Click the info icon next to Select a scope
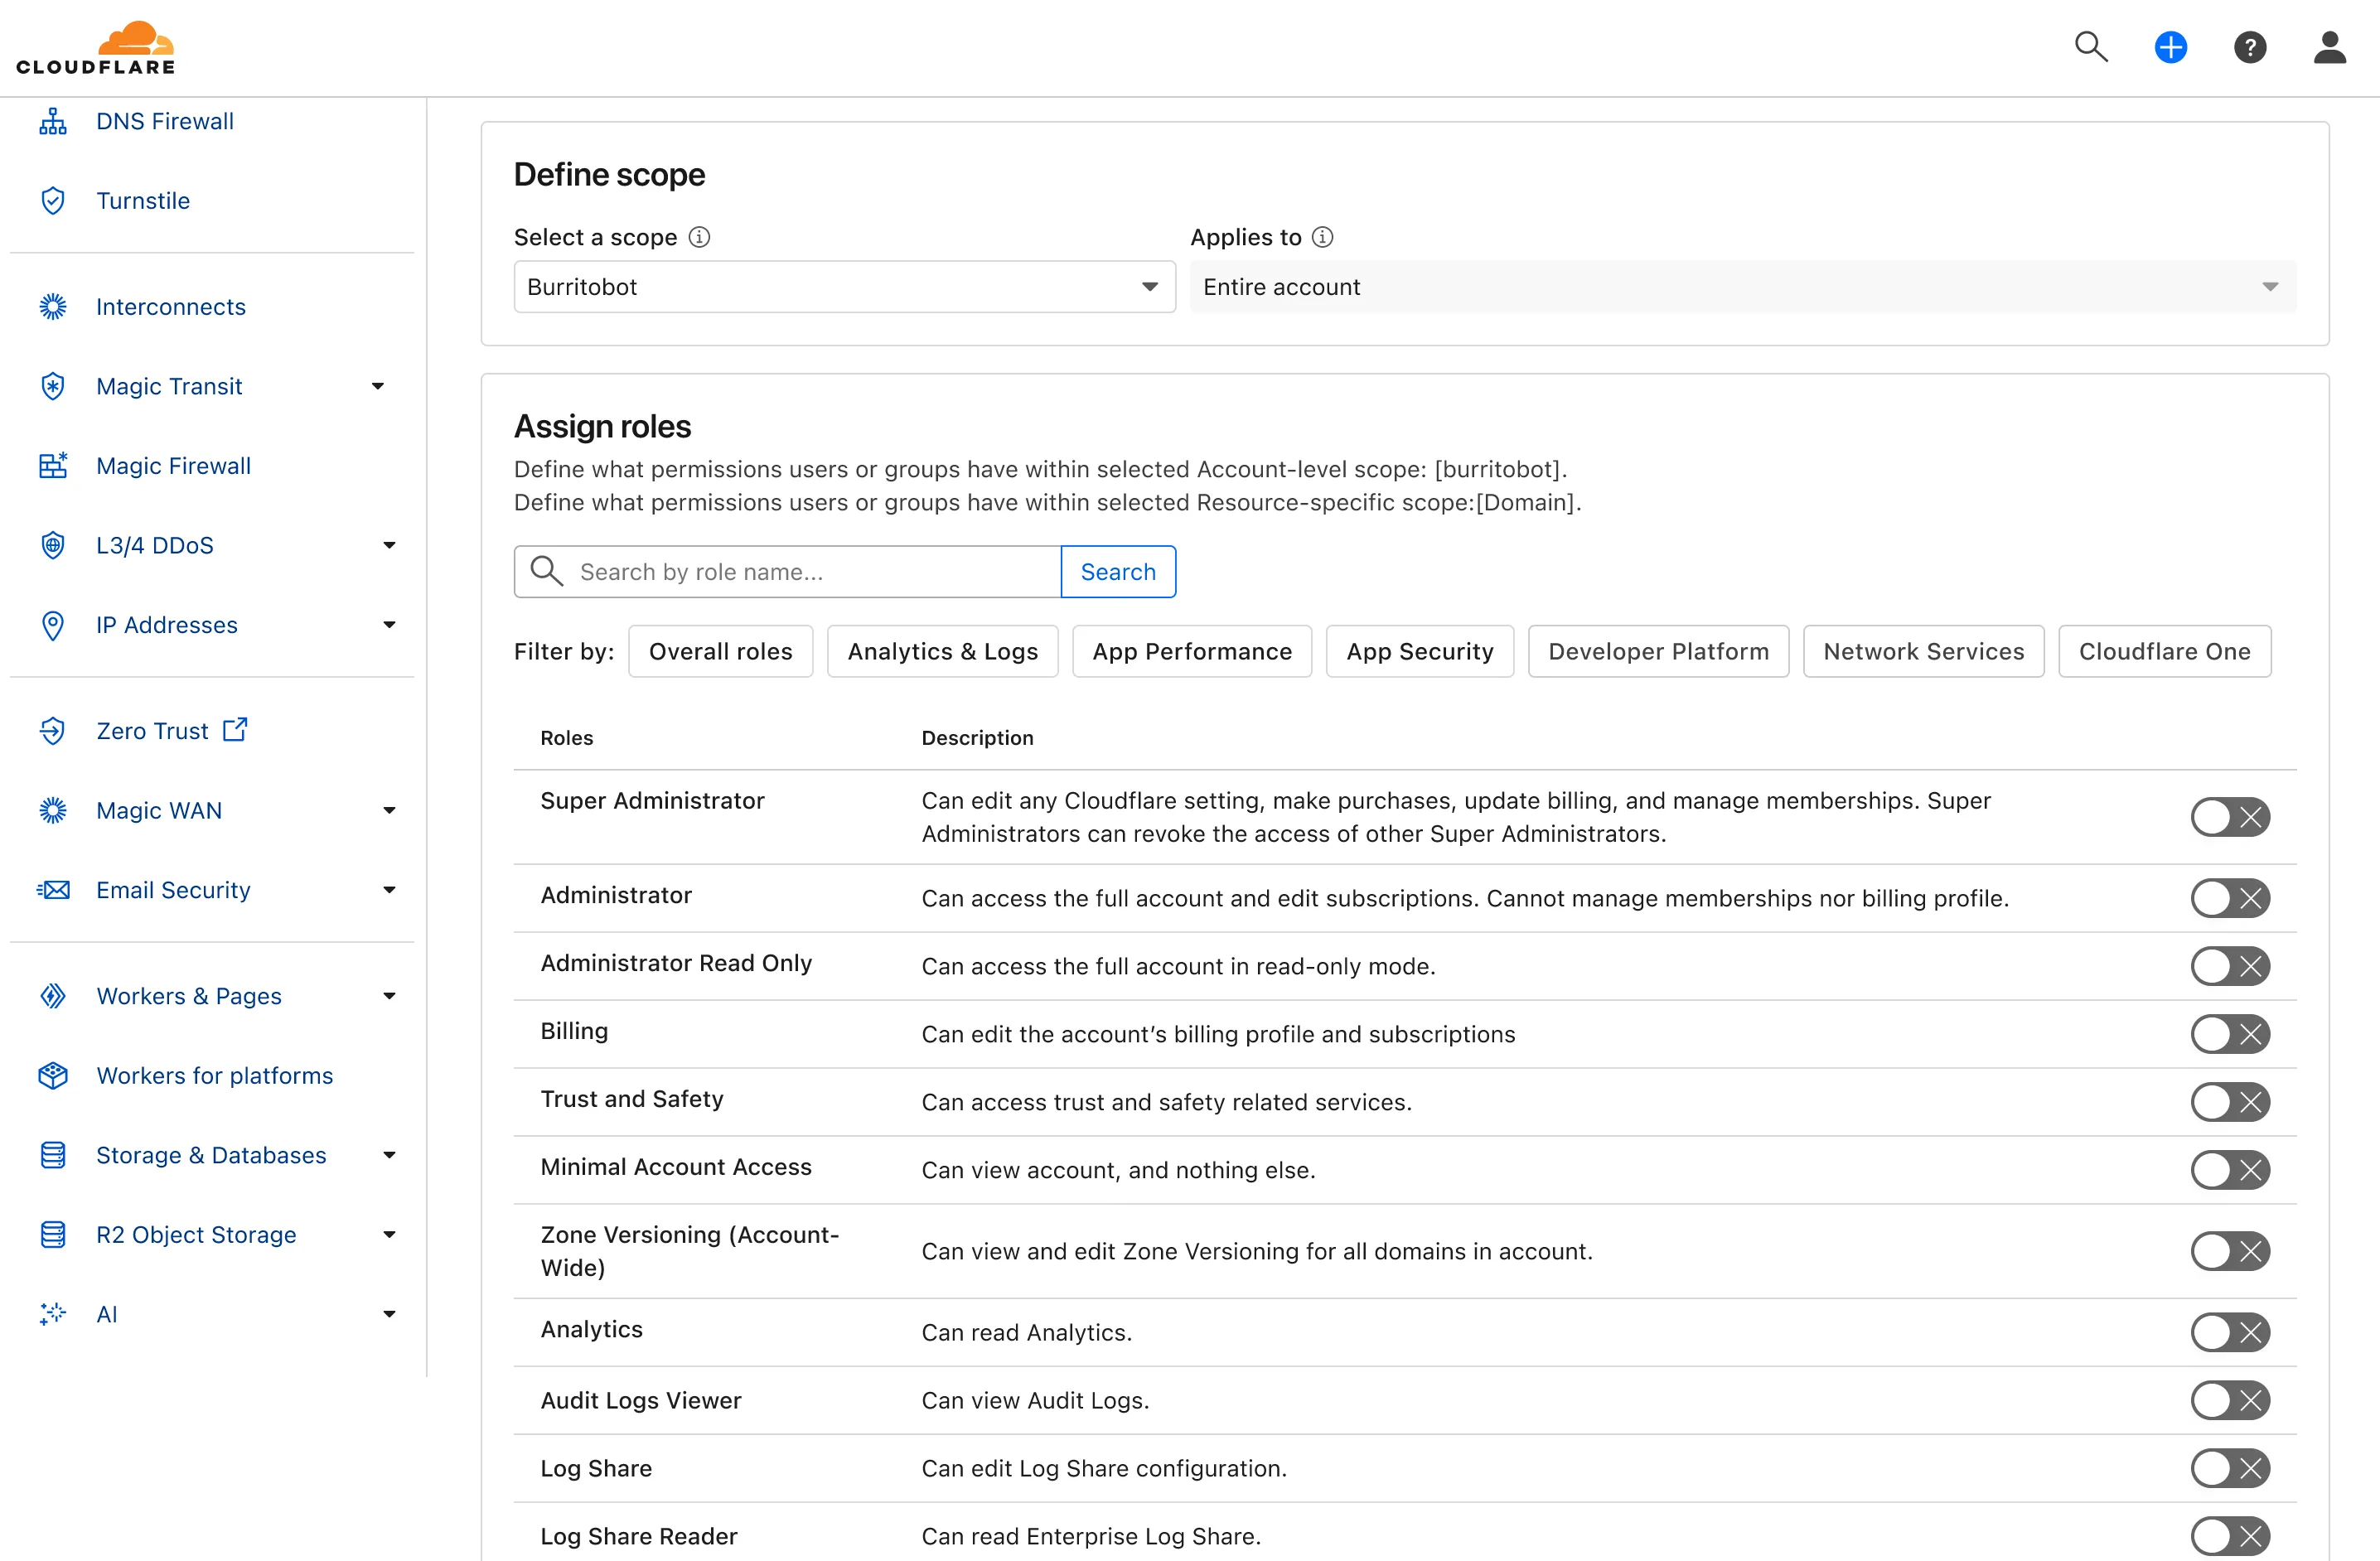The height and width of the screenshot is (1561, 2380). point(699,237)
